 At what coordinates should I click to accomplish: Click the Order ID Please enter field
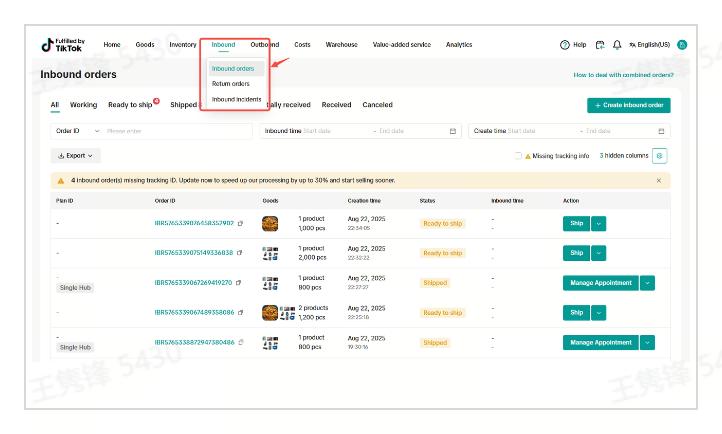click(x=177, y=131)
